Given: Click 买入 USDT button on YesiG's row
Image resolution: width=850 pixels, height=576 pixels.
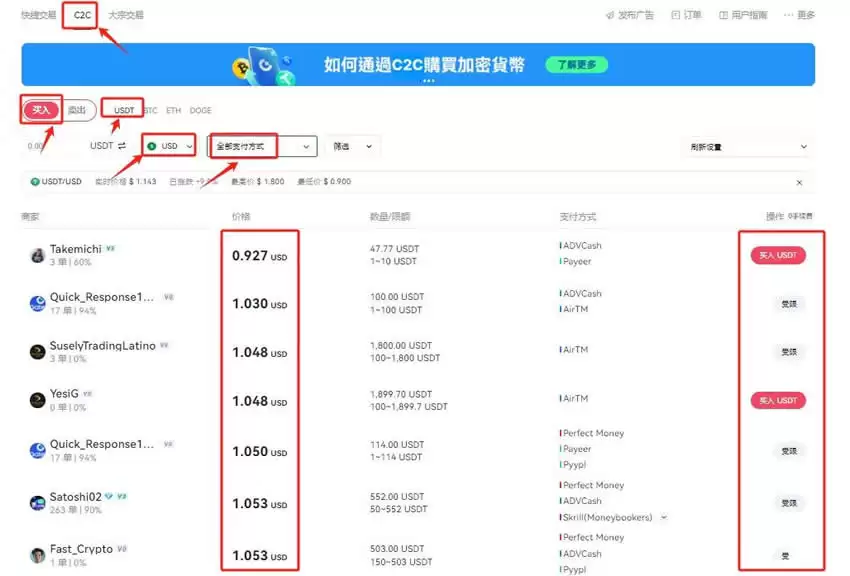Looking at the screenshot, I should click(x=779, y=400).
